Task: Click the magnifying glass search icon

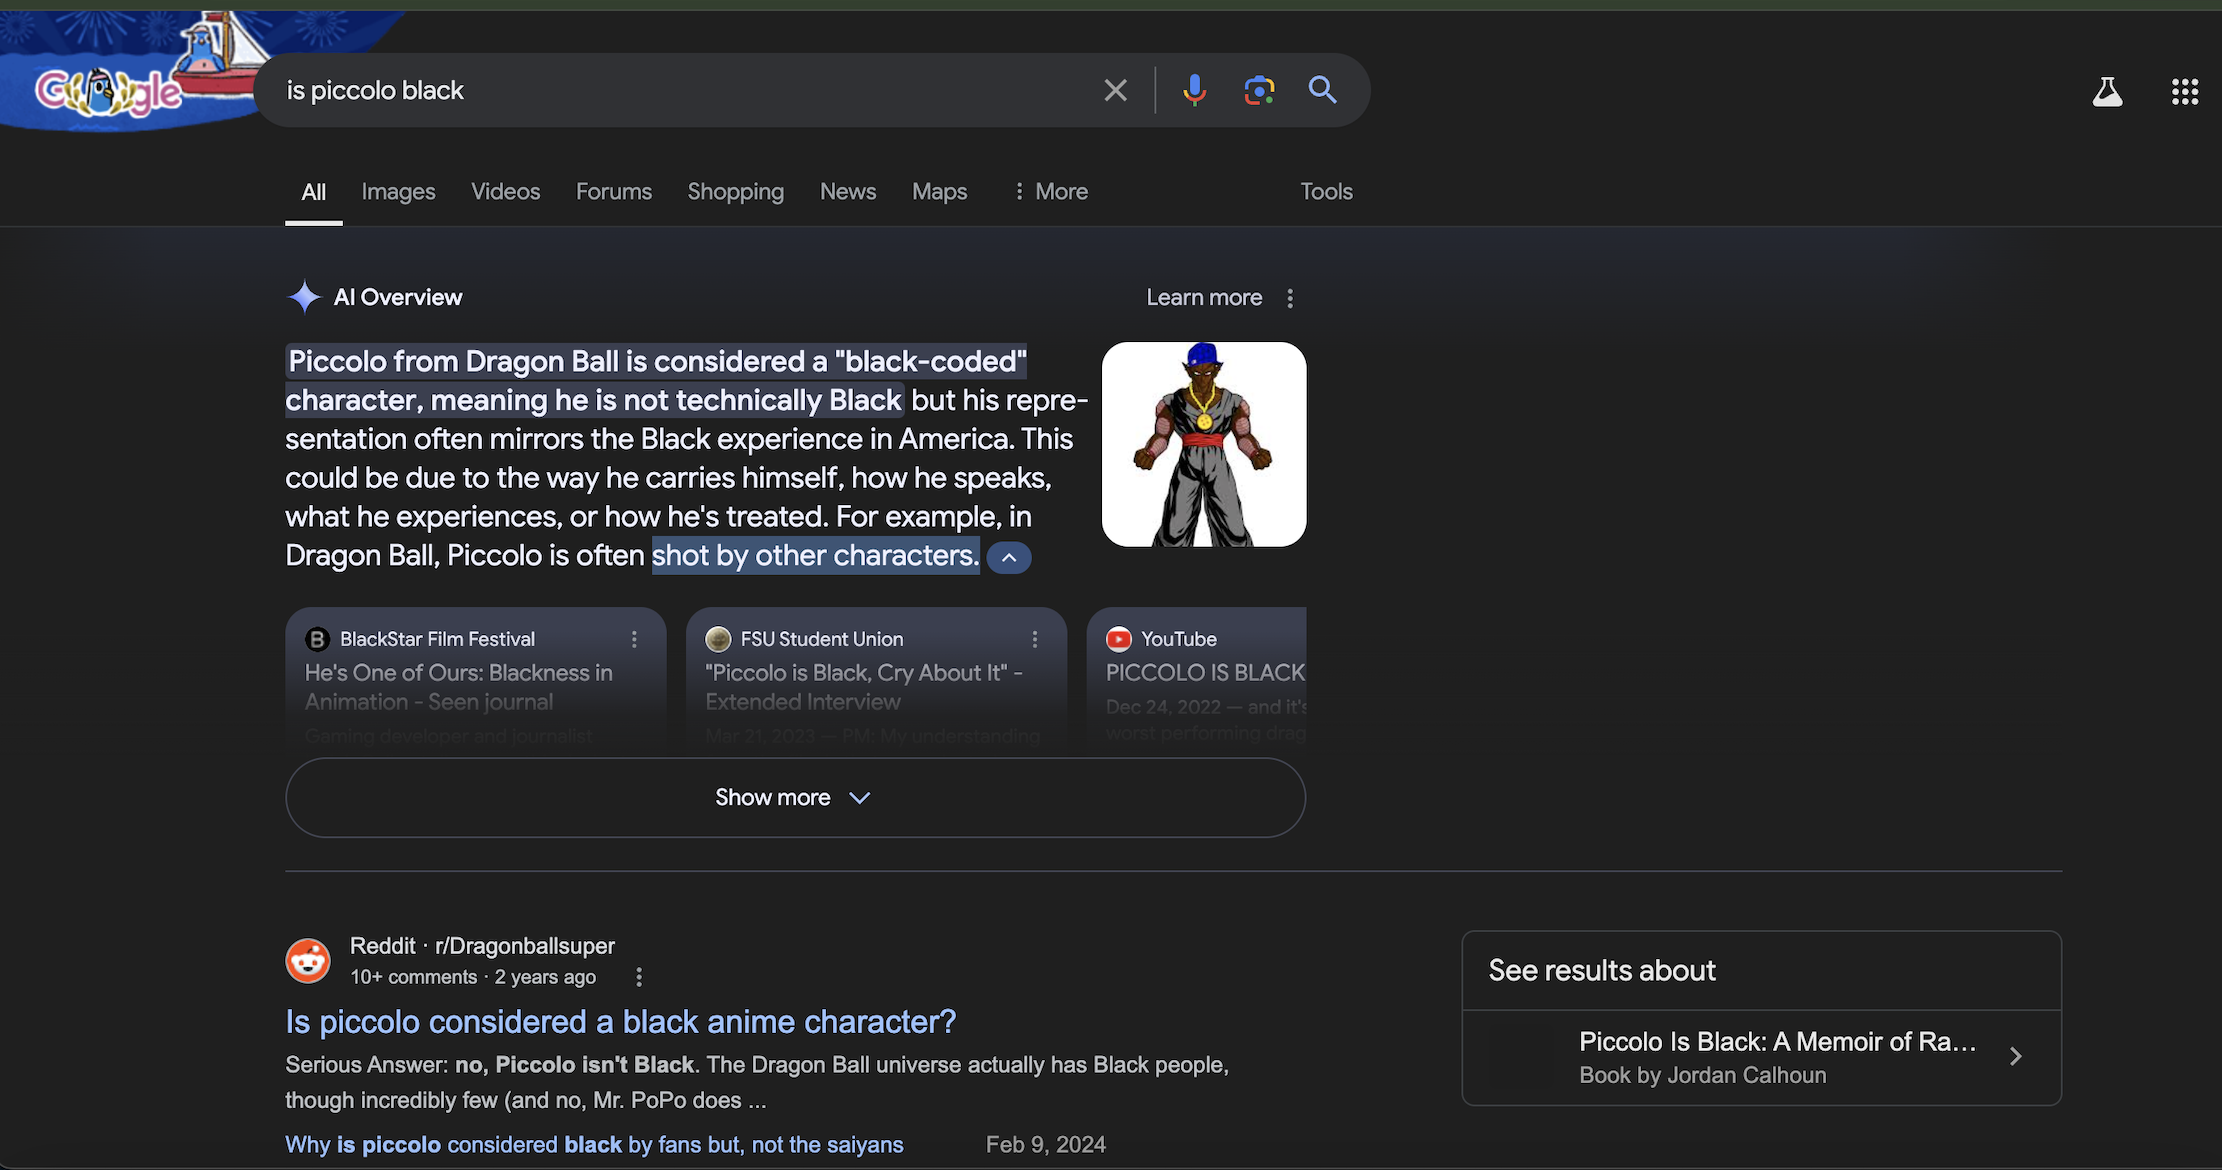Action: (x=1323, y=91)
